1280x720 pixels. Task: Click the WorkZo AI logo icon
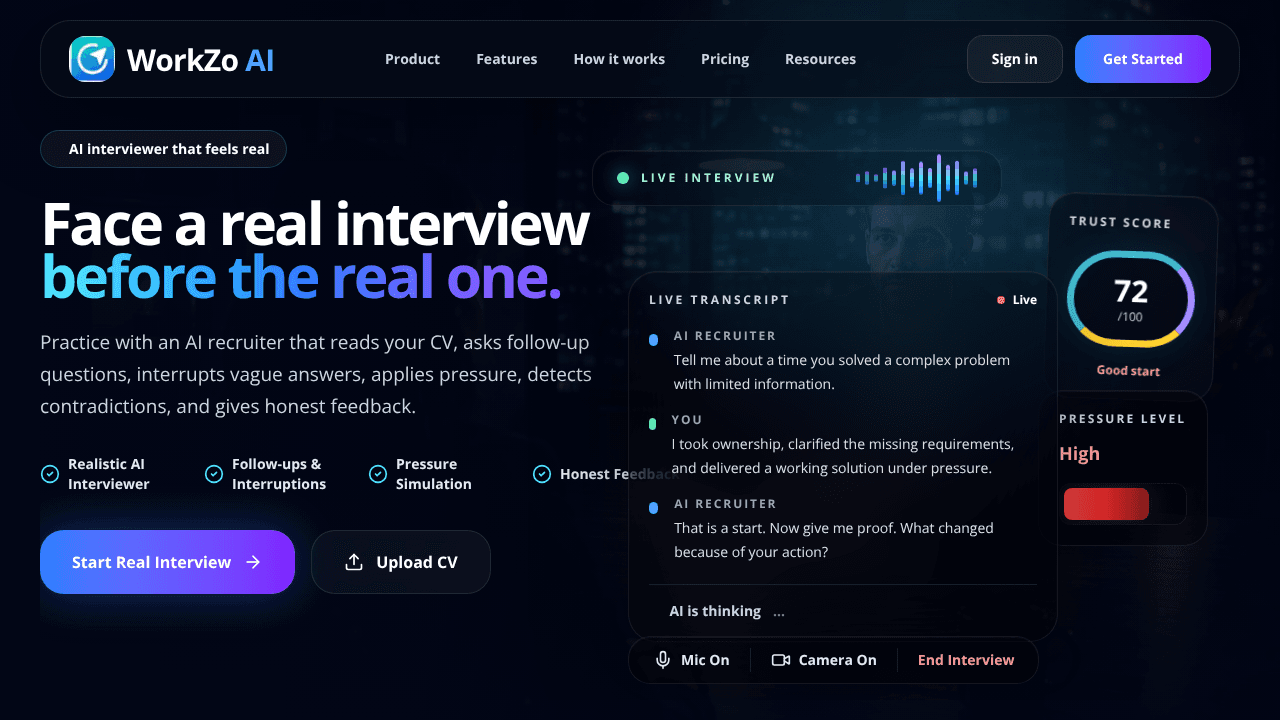(92, 59)
